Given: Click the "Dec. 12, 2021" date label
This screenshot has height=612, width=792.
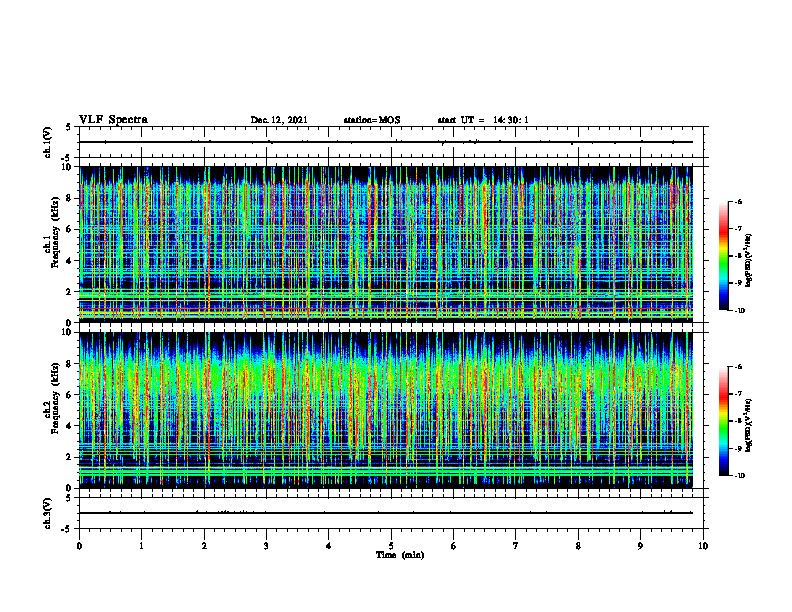Looking at the screenshot, I should (279, 120).
